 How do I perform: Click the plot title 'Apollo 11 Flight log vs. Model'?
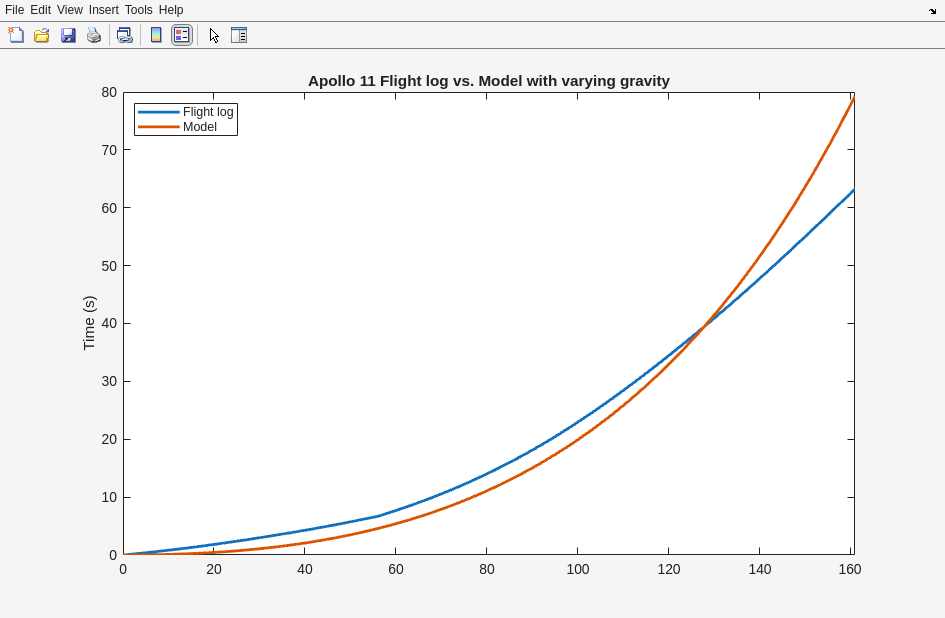[x=488, y=81]
